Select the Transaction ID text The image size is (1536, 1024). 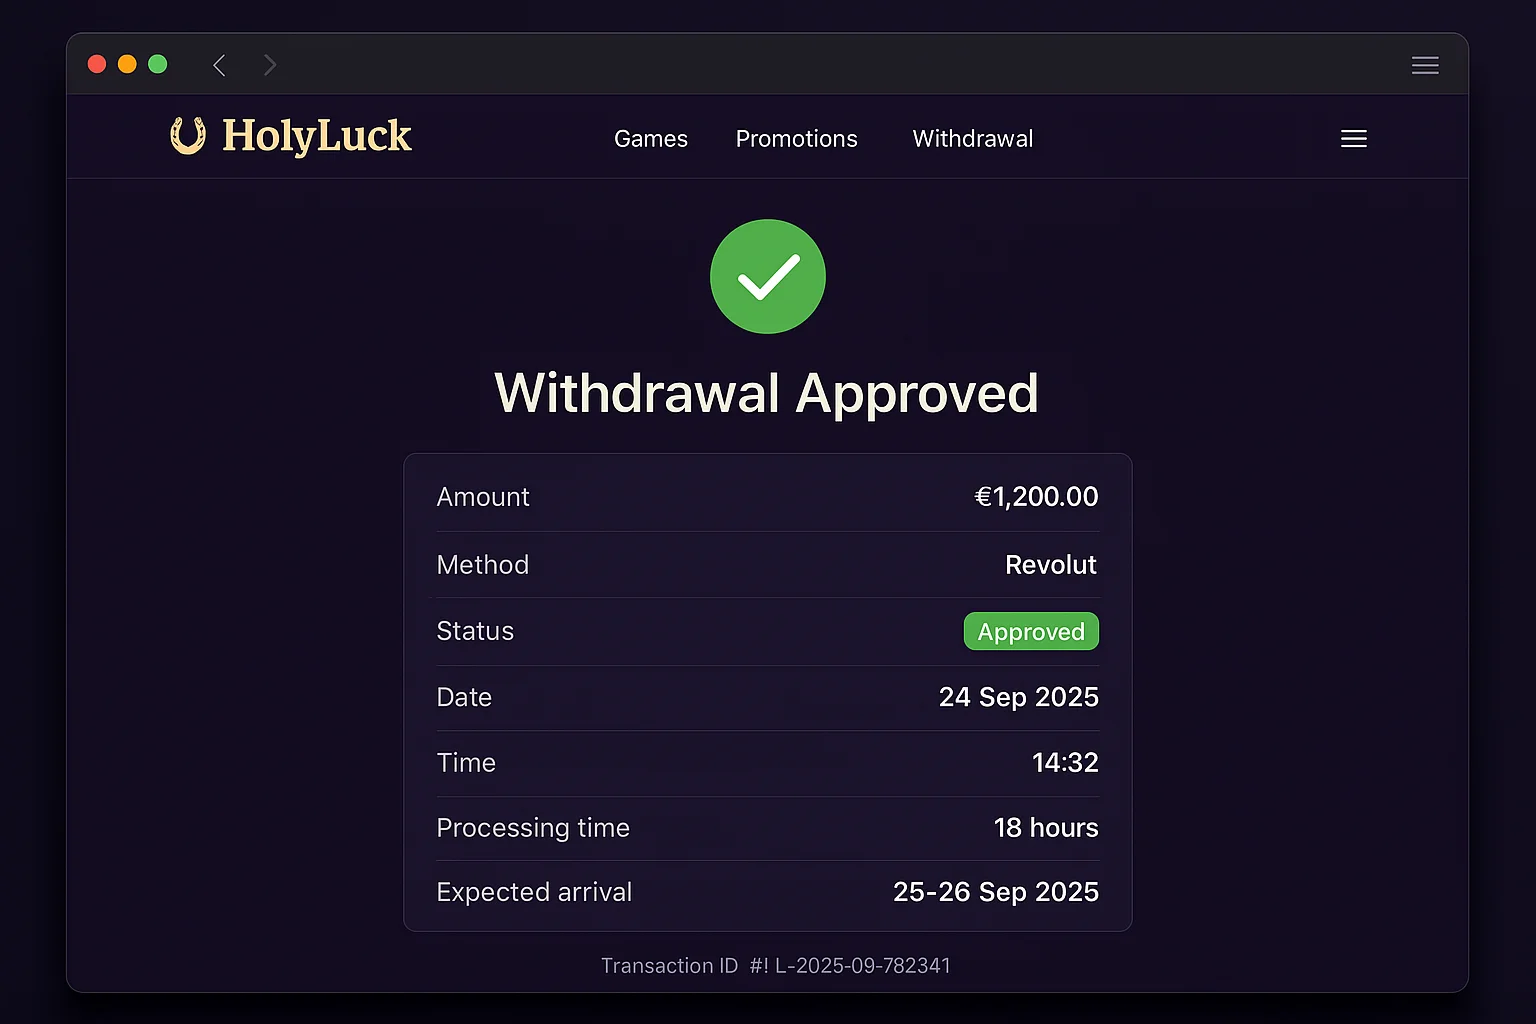(775, 966)
